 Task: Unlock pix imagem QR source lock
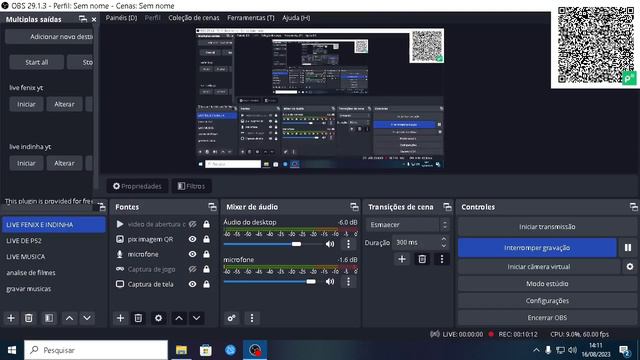click(x=207, y=239)
